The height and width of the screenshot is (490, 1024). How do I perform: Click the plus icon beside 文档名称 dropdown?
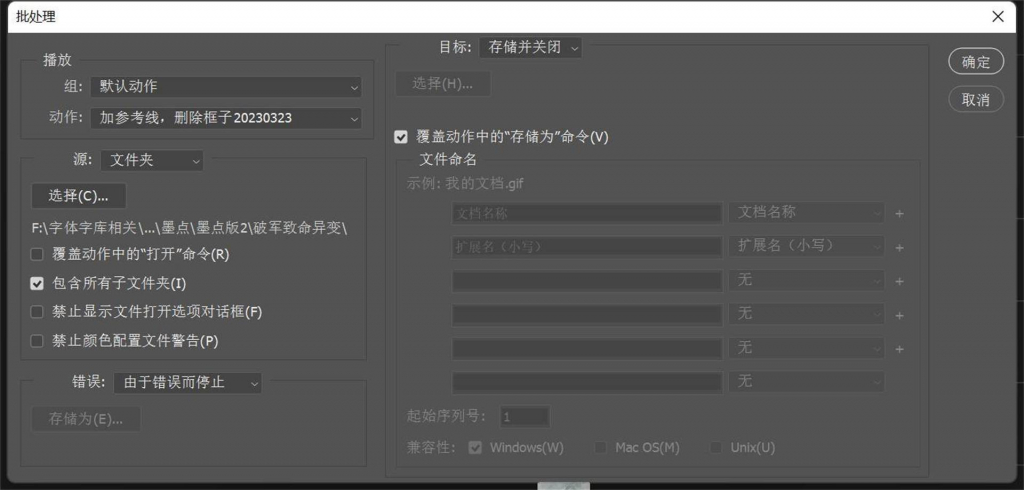pos(899,214)
